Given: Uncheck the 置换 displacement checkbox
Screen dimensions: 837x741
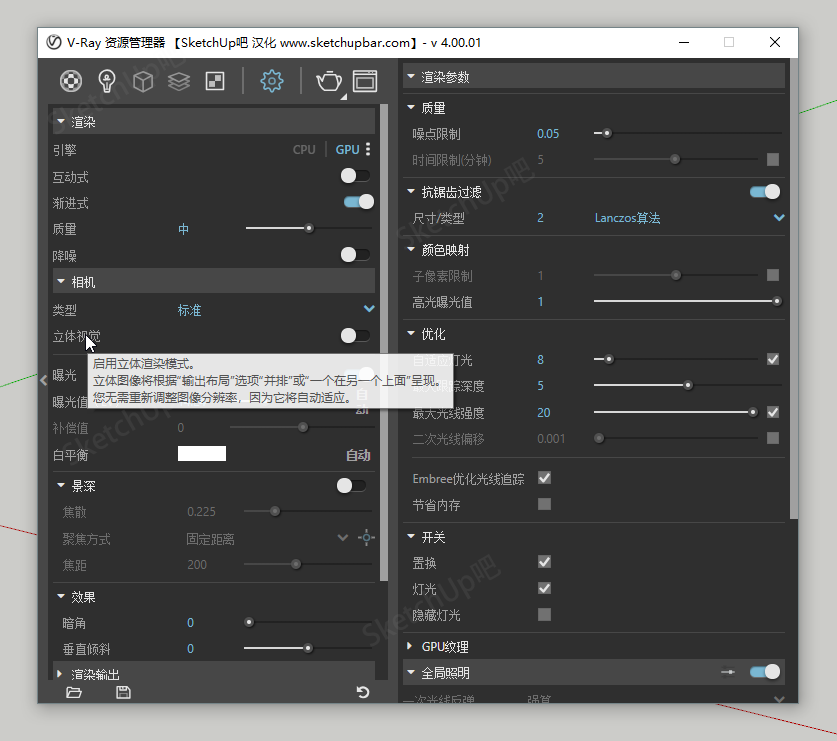Looking at the screenshot, I should tap(544, 562).
